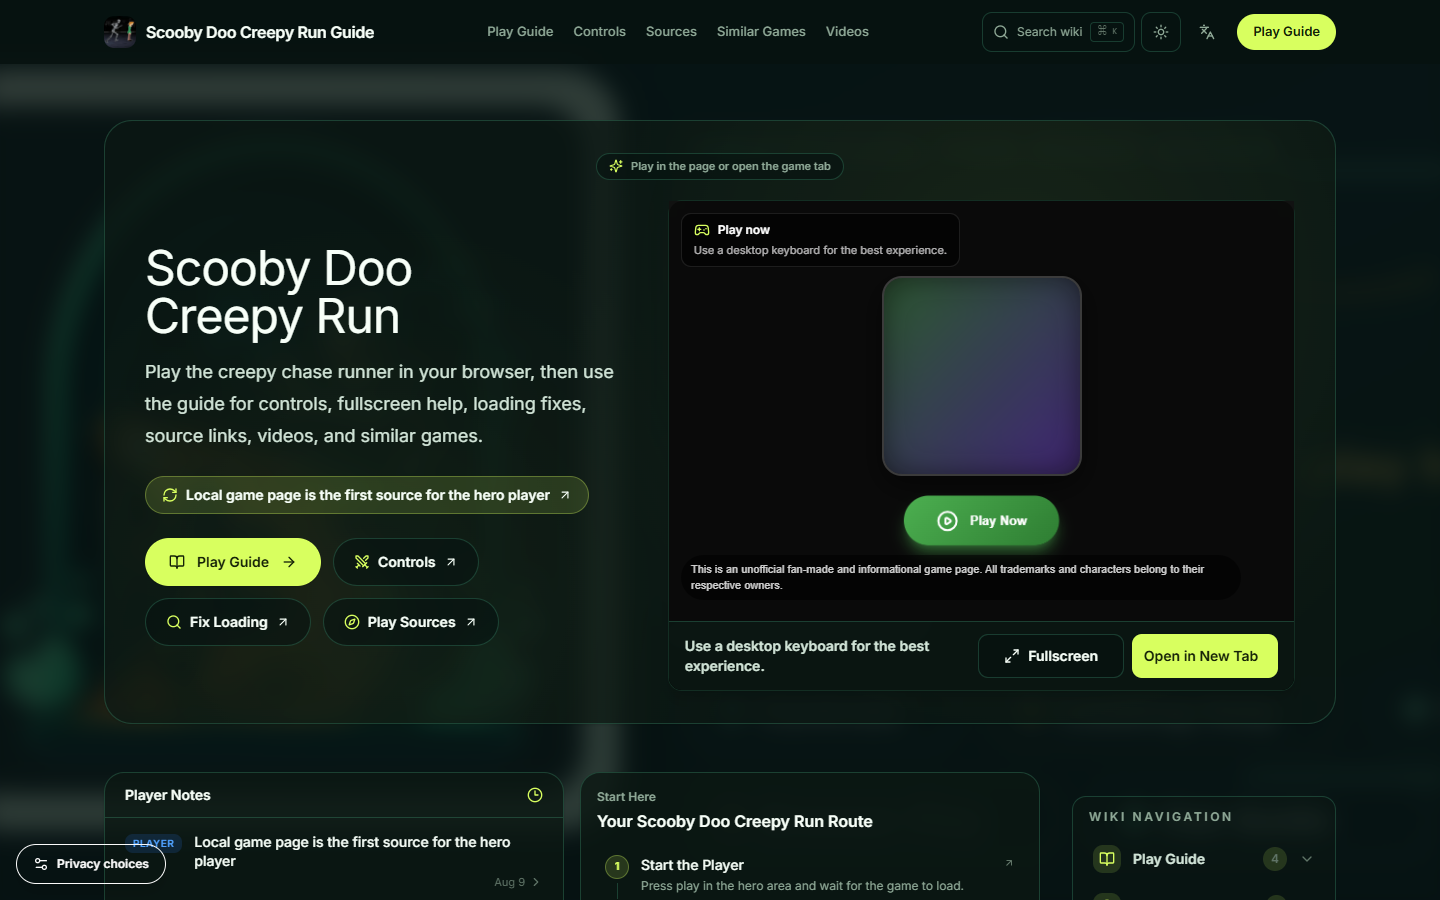The width and height of the screenshot is (1440, 900).
Task: Click the game cover thumbnail
Action: click(982, 376)
